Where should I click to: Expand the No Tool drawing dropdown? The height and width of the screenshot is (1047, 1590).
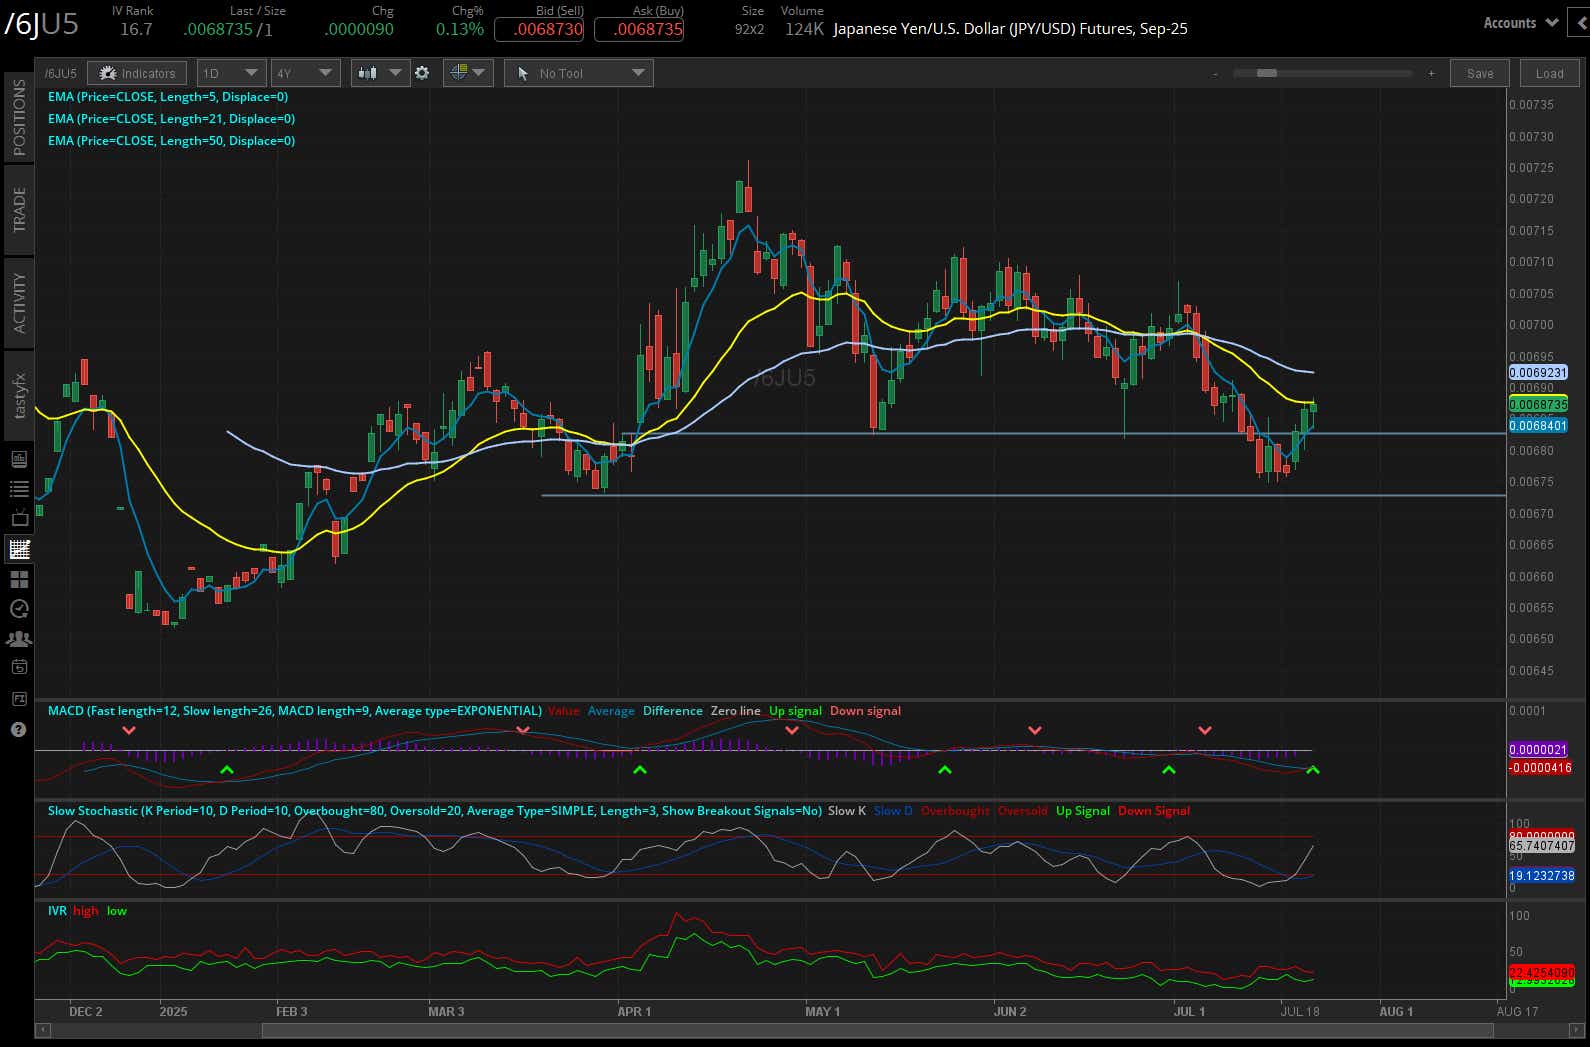[x=579, y=73]
